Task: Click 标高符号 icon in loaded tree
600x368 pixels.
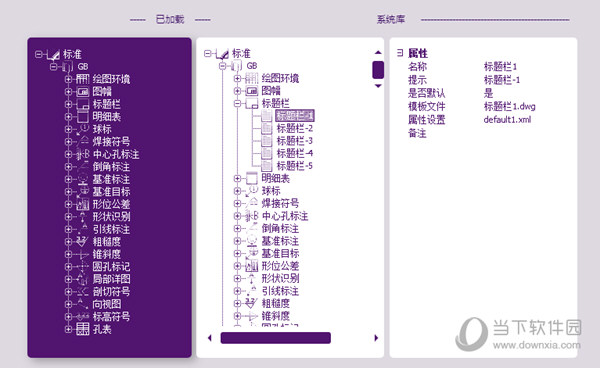Action: (82, 317)
